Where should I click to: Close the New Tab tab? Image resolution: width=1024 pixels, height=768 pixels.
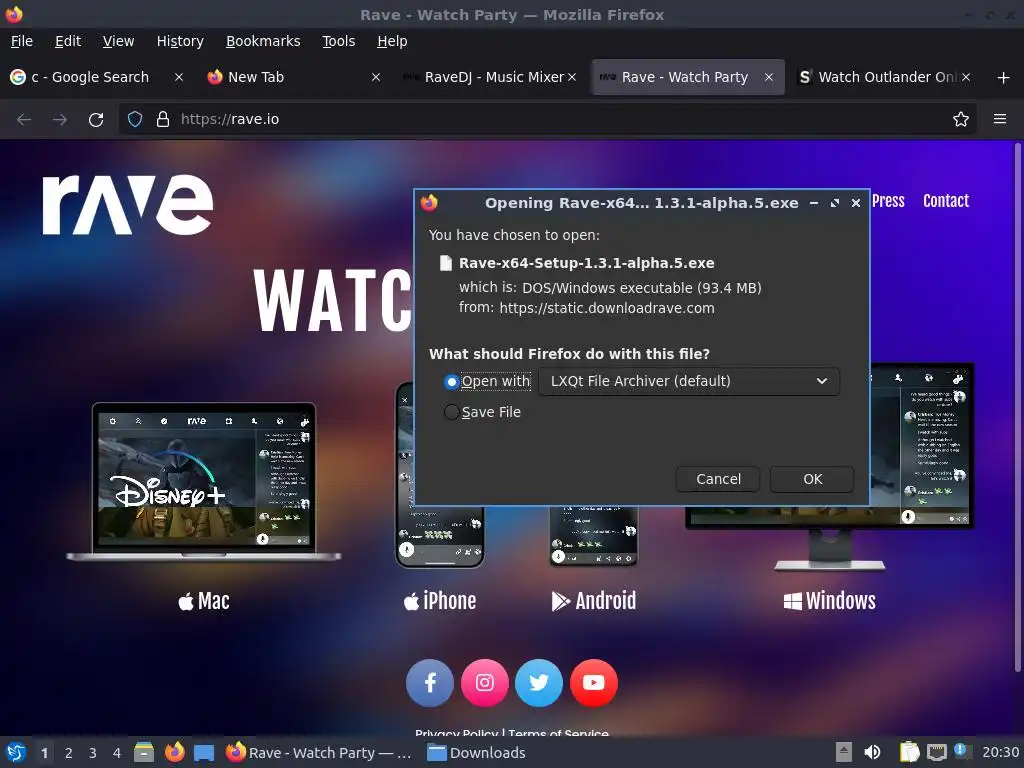[x=376, y=77]
